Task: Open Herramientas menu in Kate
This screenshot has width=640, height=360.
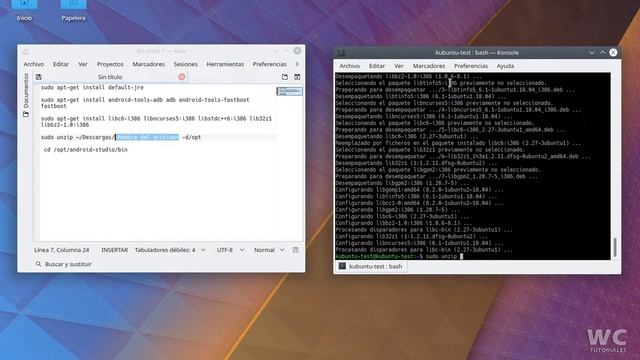Action: coord(225,64)
